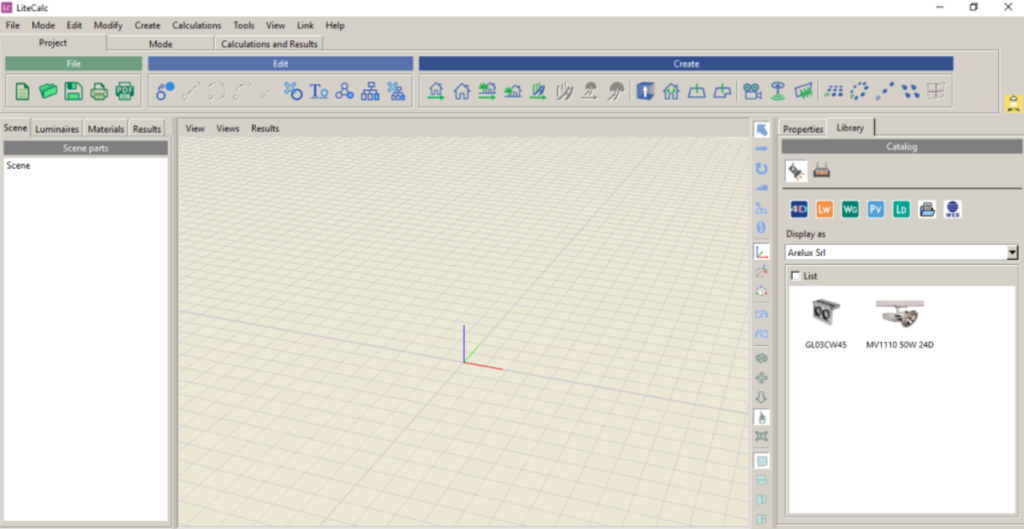1024x529 pixels.
Task: Click the PDF export icon
Action: [124, 91]
